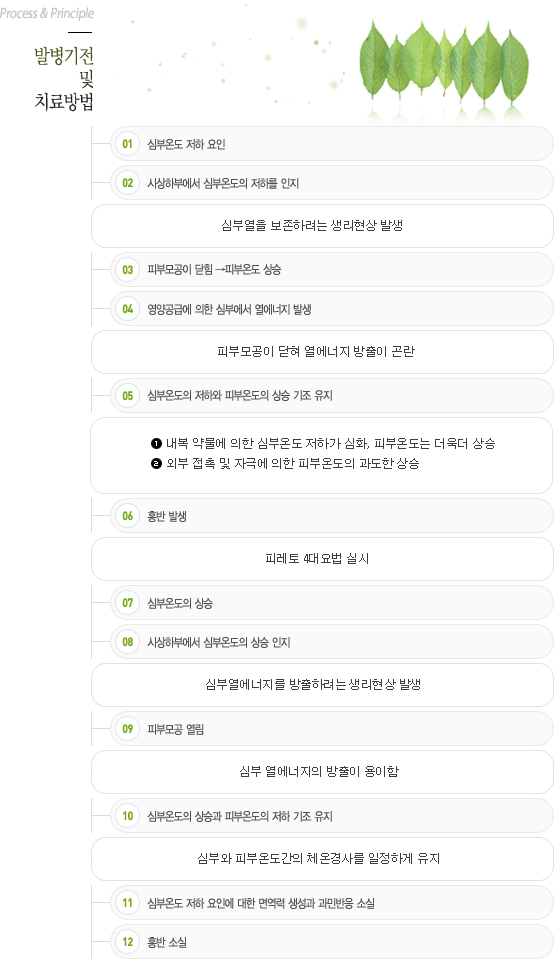Viewport: 555px width, 972px height.
Task: Click the Process & Principle header text
Action: click(x=47, y=13)
